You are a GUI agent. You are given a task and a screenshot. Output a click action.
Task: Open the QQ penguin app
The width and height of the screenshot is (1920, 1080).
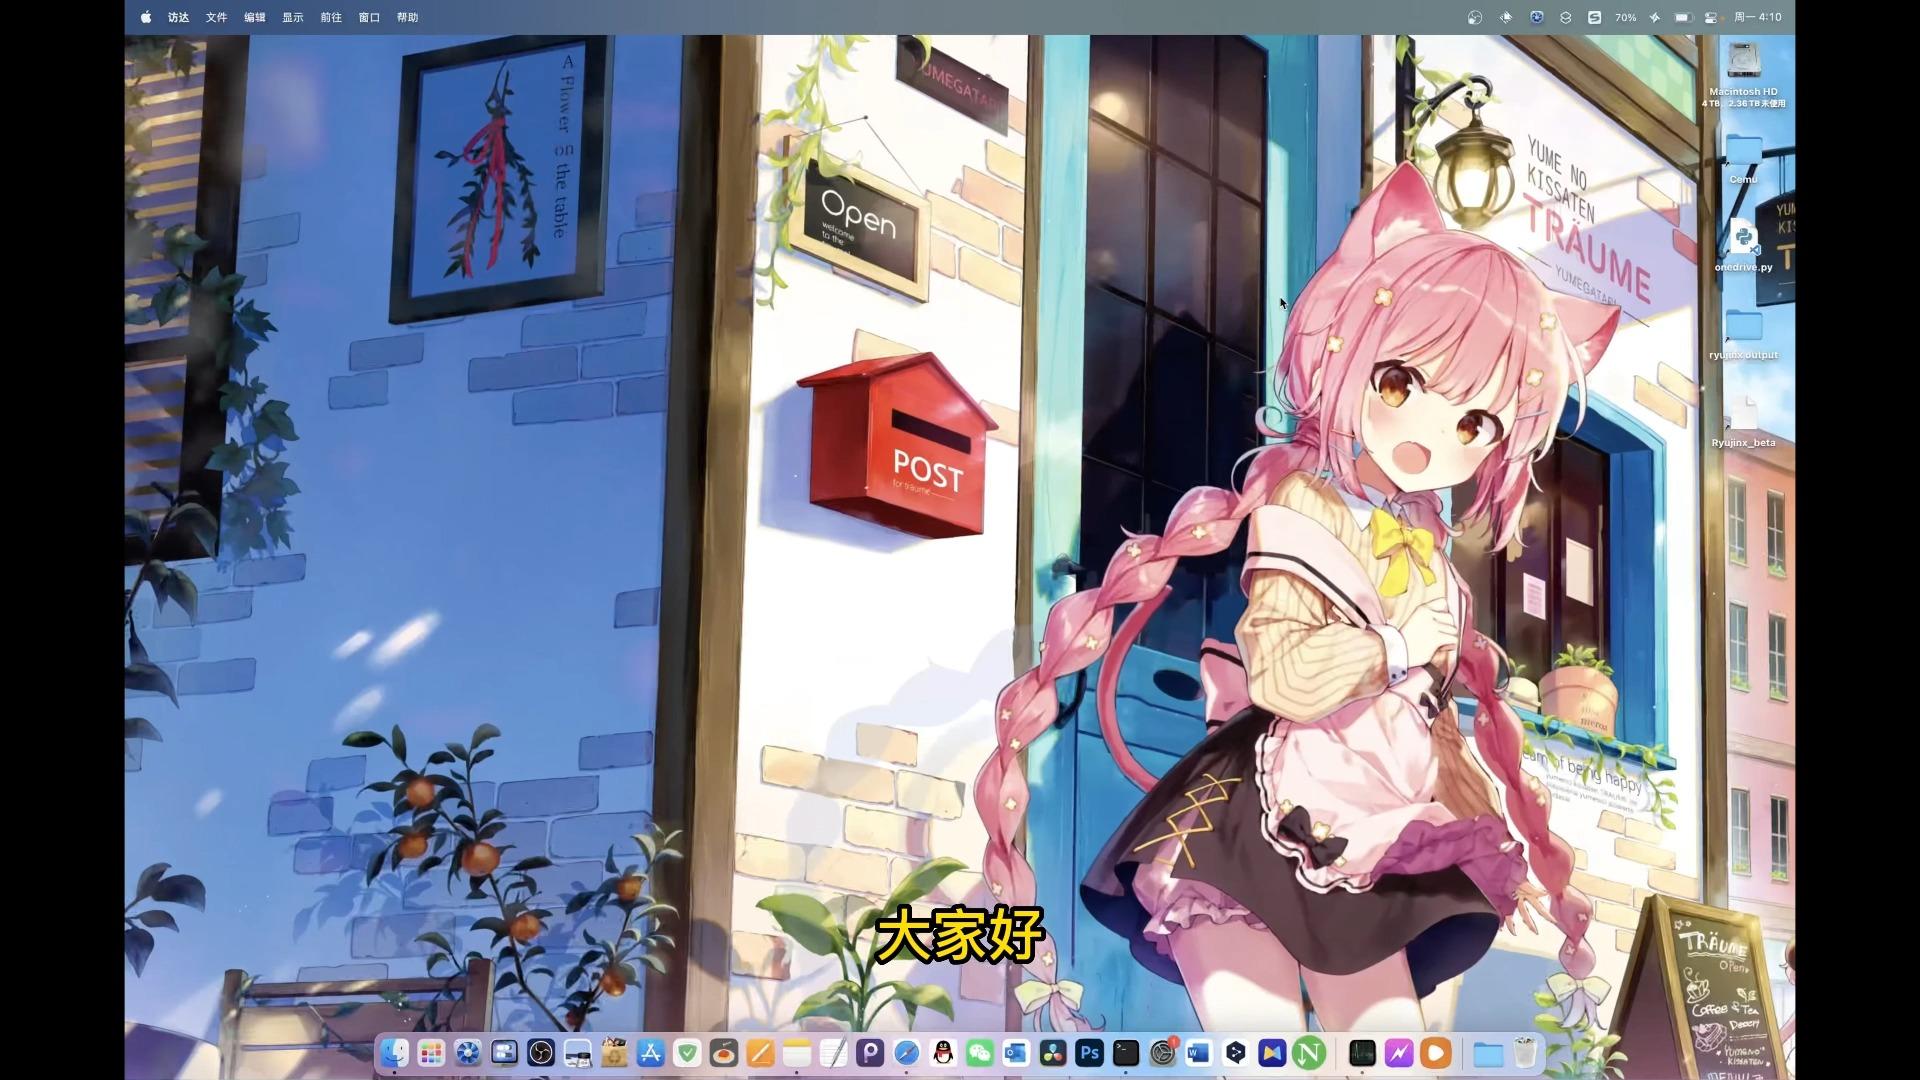point(943,1052)
